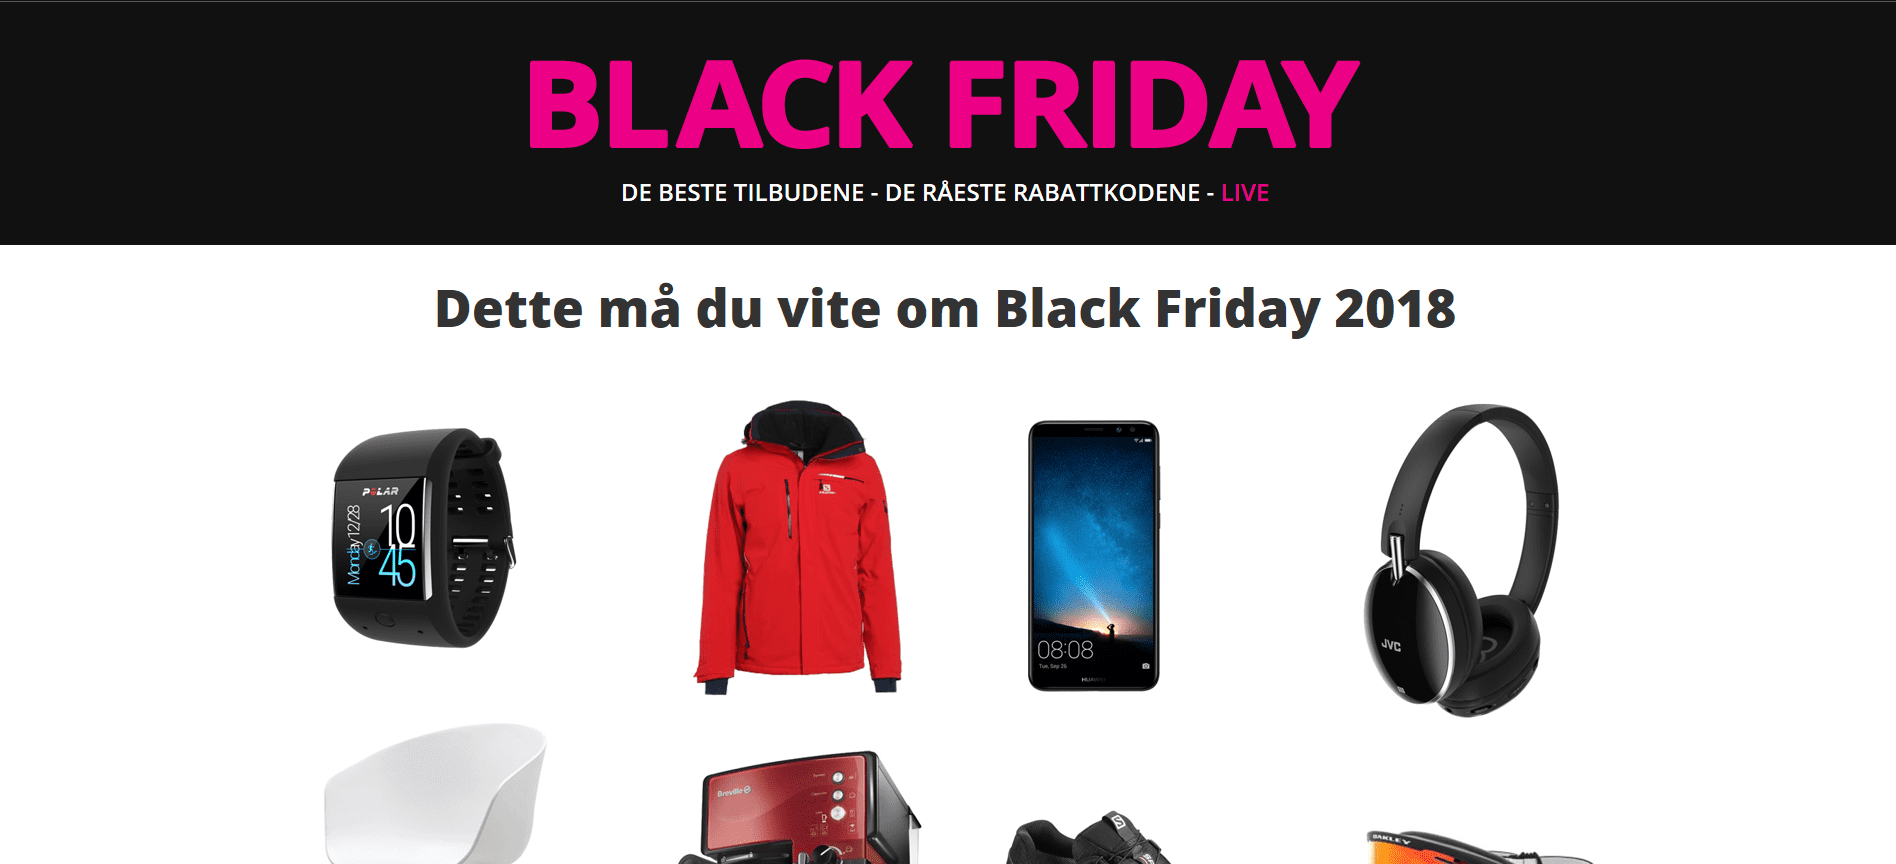The height and width of the screenshot is (864, 1896).
Task: Select the Polar smartwatch product image
Action: (424, 538)
